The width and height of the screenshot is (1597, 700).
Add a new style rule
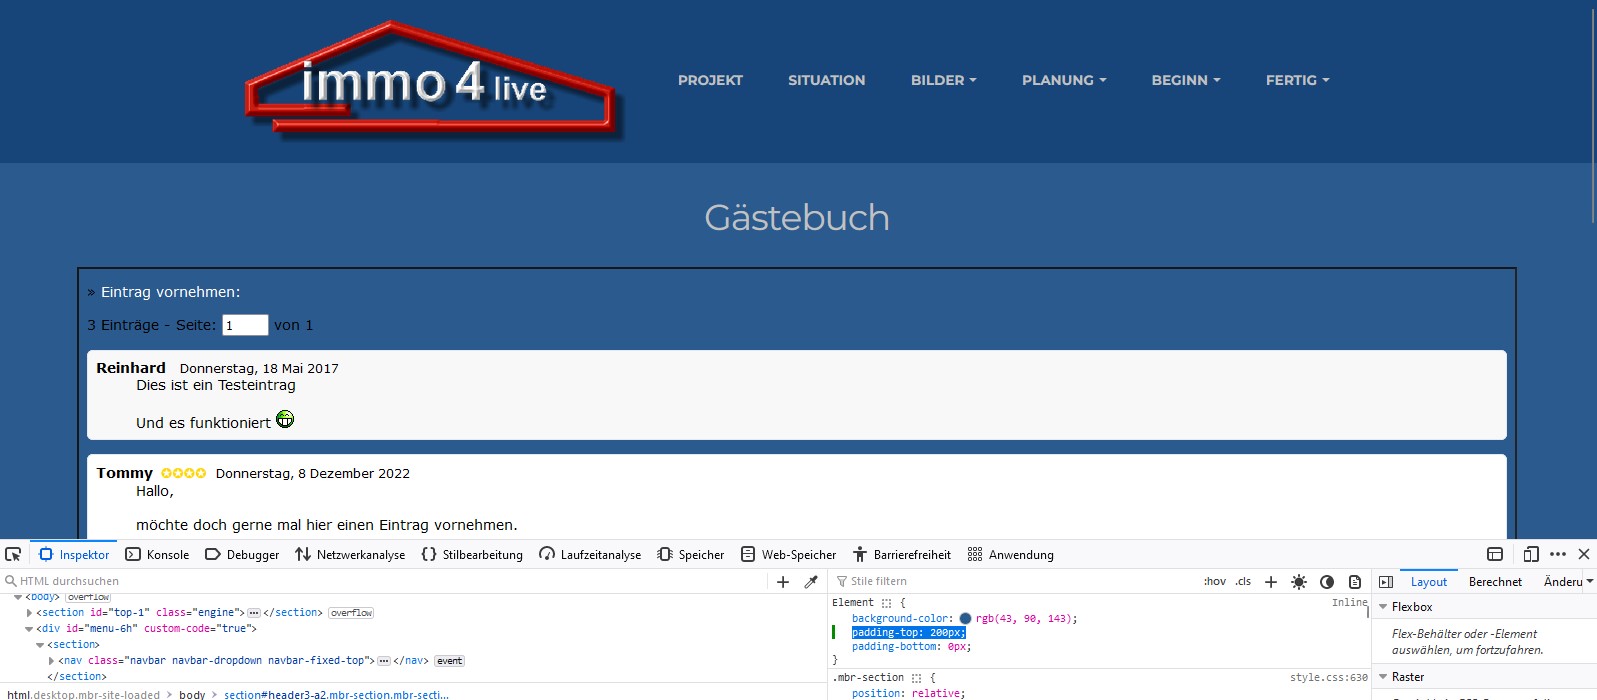[1271, 581]
